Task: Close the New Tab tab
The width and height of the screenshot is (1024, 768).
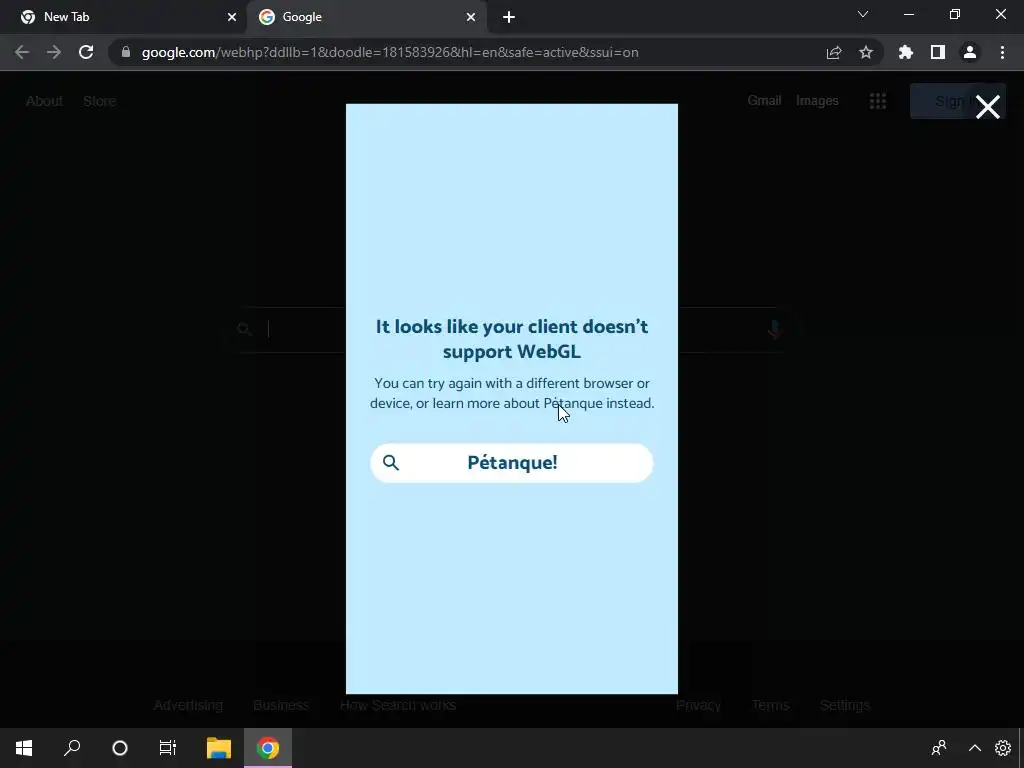Action: tap(231, 17)
